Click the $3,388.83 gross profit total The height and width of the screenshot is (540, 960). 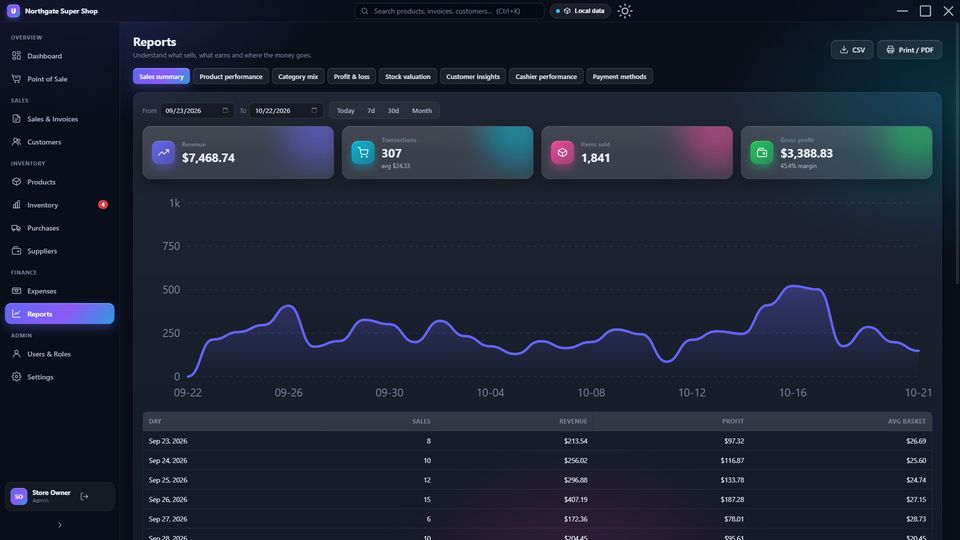coord(806,153)
